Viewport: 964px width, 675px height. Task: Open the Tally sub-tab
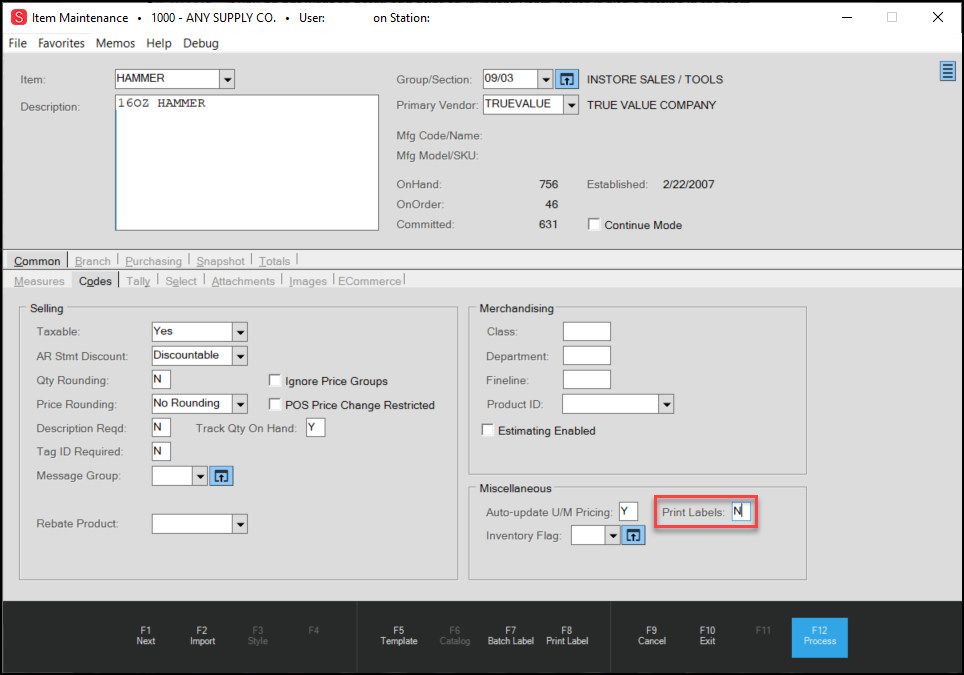coord(138,281)
